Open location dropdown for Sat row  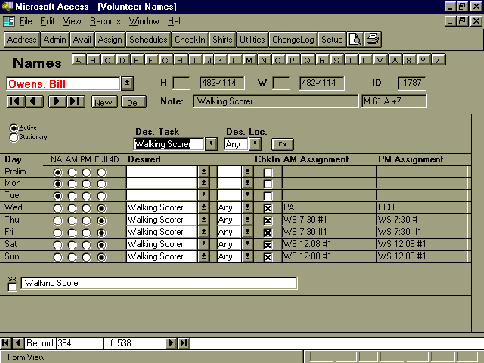248,244
